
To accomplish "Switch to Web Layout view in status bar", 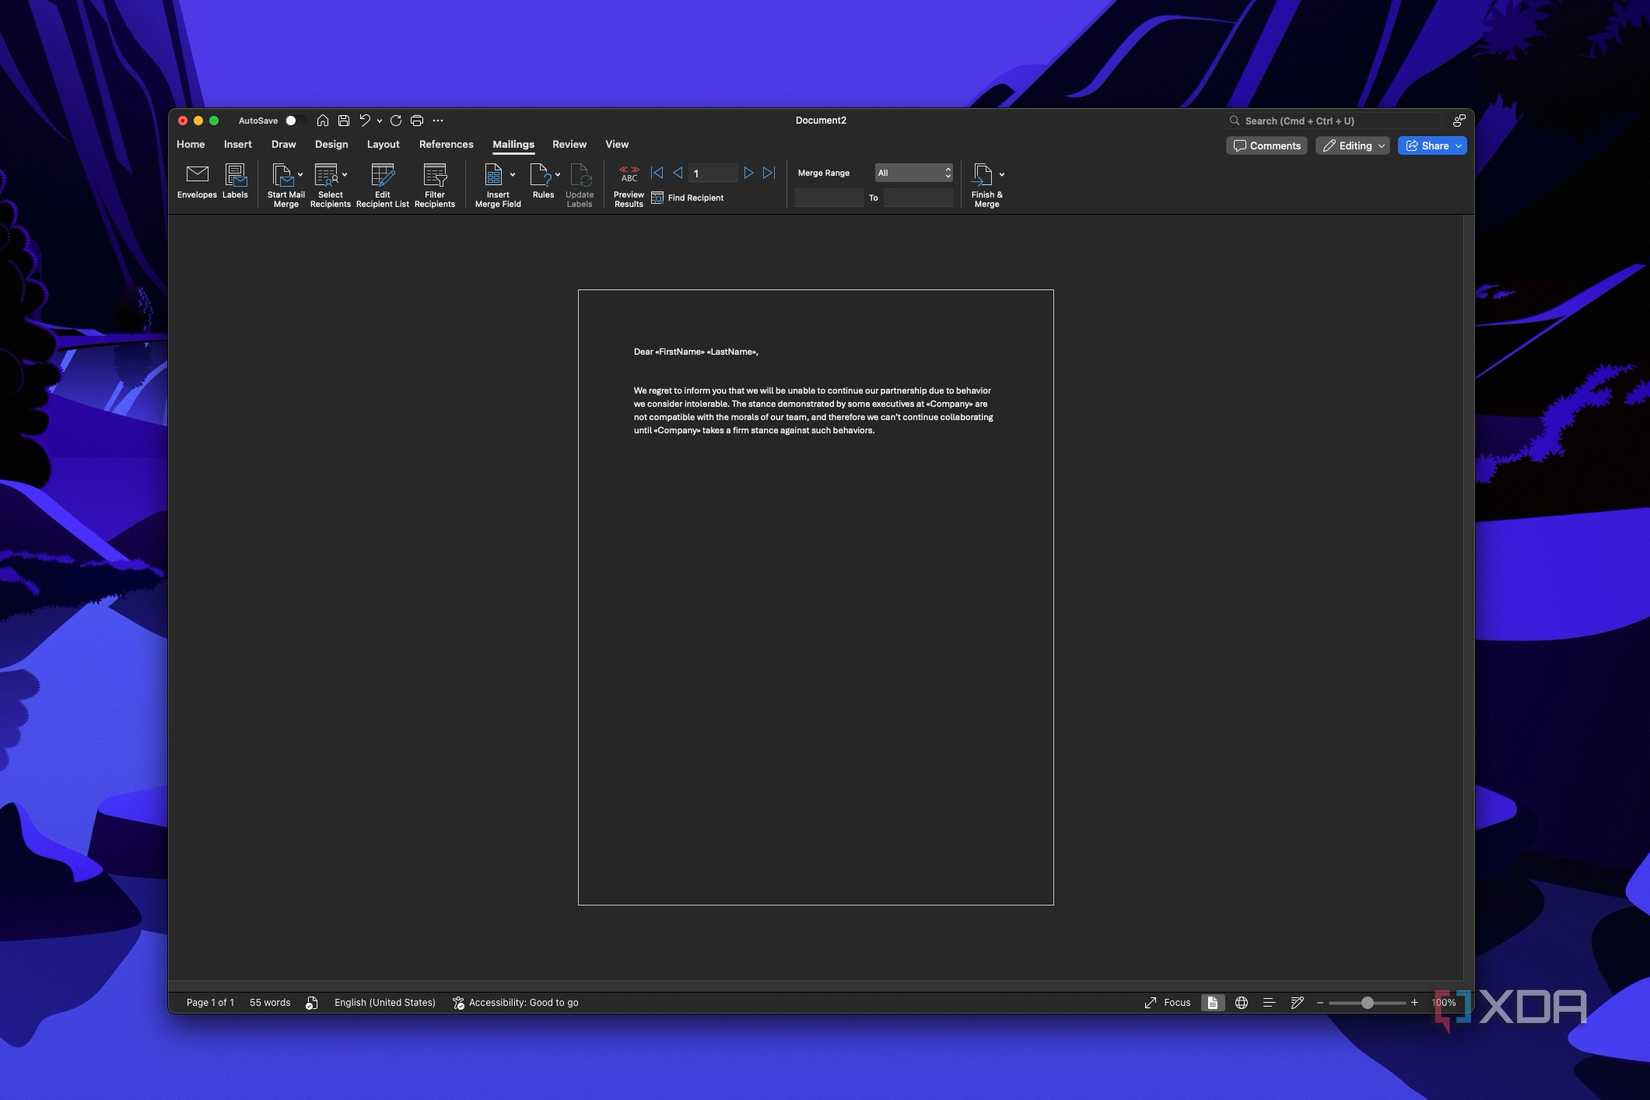I will [1241, 1002].
